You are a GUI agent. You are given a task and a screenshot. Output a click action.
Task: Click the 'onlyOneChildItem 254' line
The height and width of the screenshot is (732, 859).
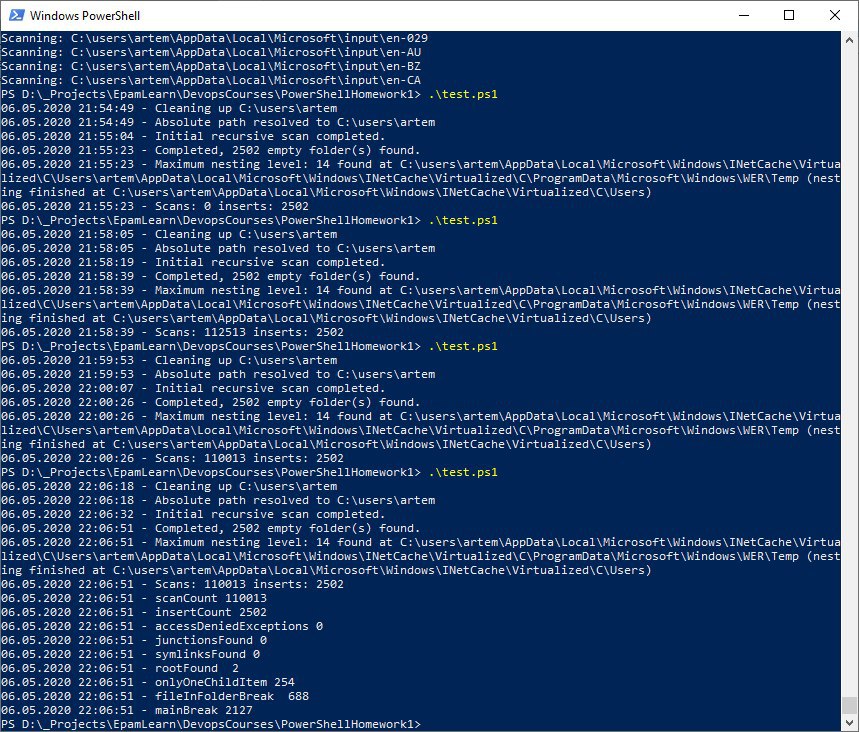[148, 682]
